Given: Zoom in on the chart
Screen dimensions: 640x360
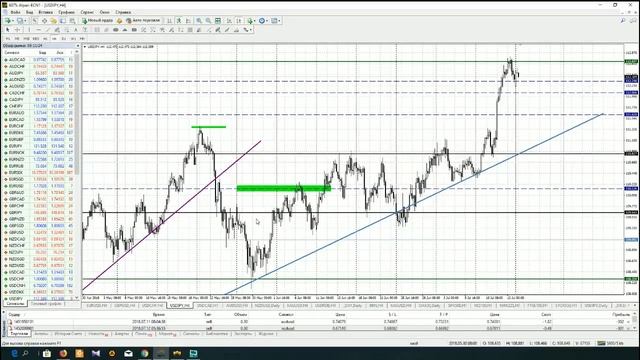Looking at the screenshot, I should point(199,20).
